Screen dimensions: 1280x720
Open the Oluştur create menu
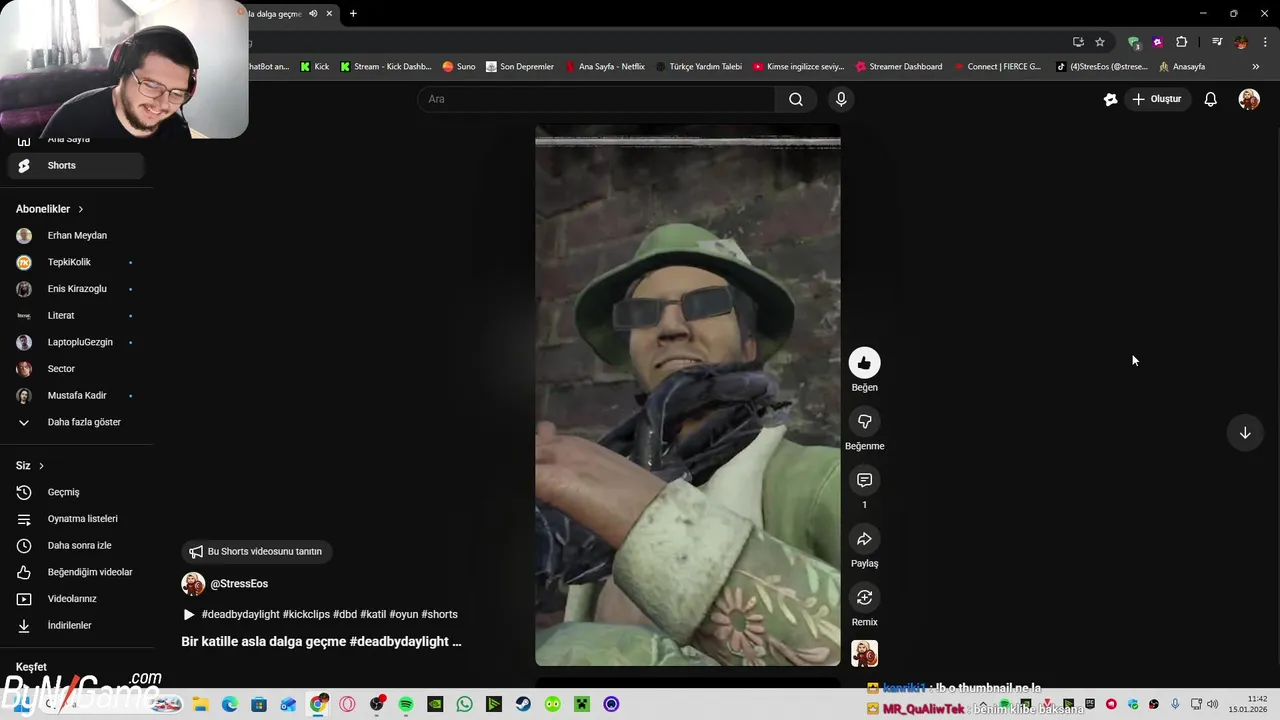click(1157, 99)
